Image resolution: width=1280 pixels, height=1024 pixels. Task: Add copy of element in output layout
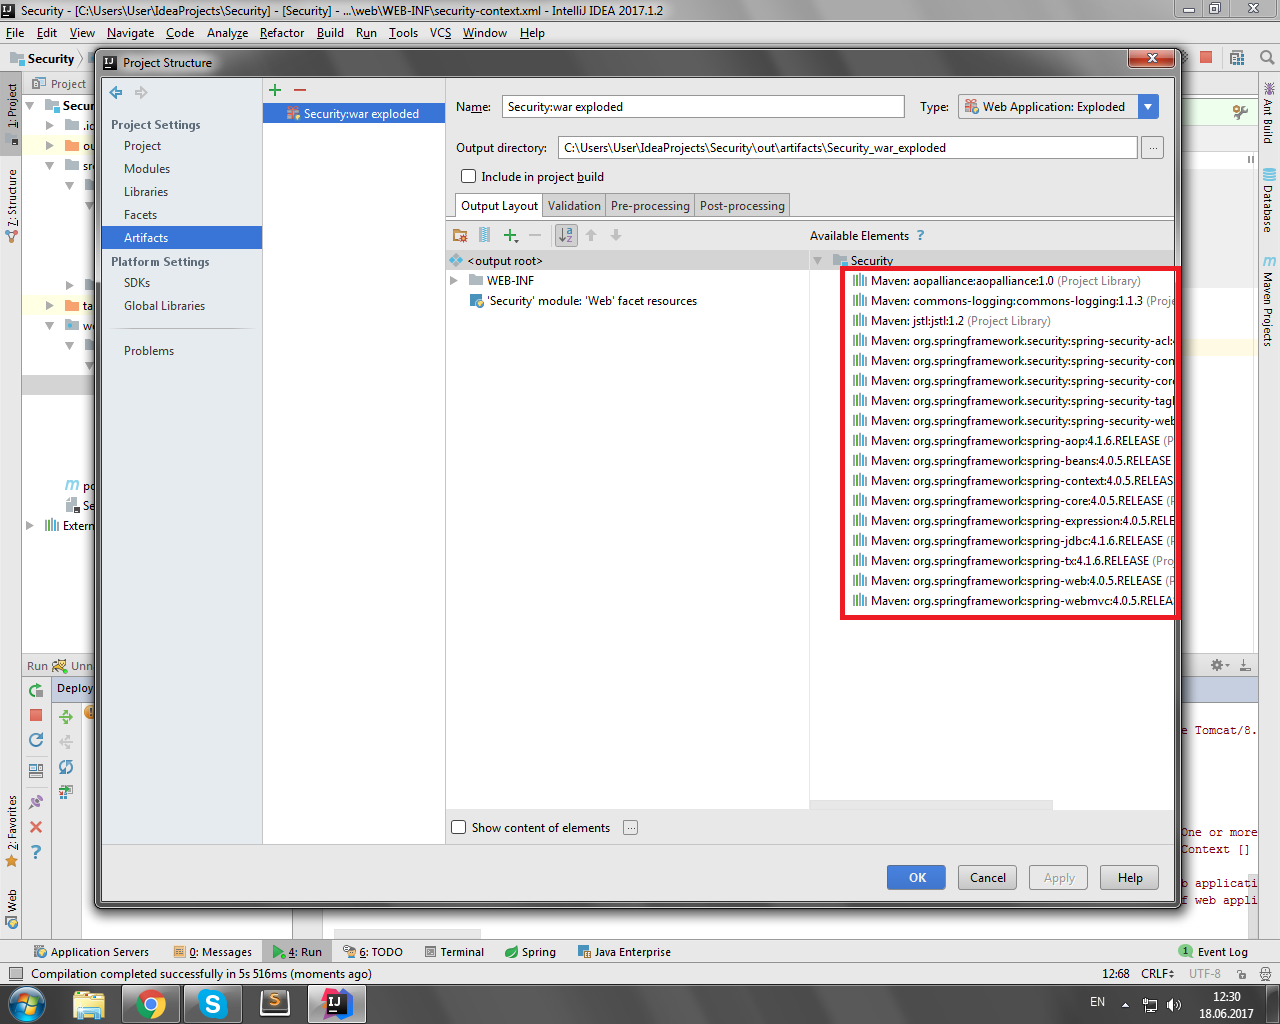(511, 235)
